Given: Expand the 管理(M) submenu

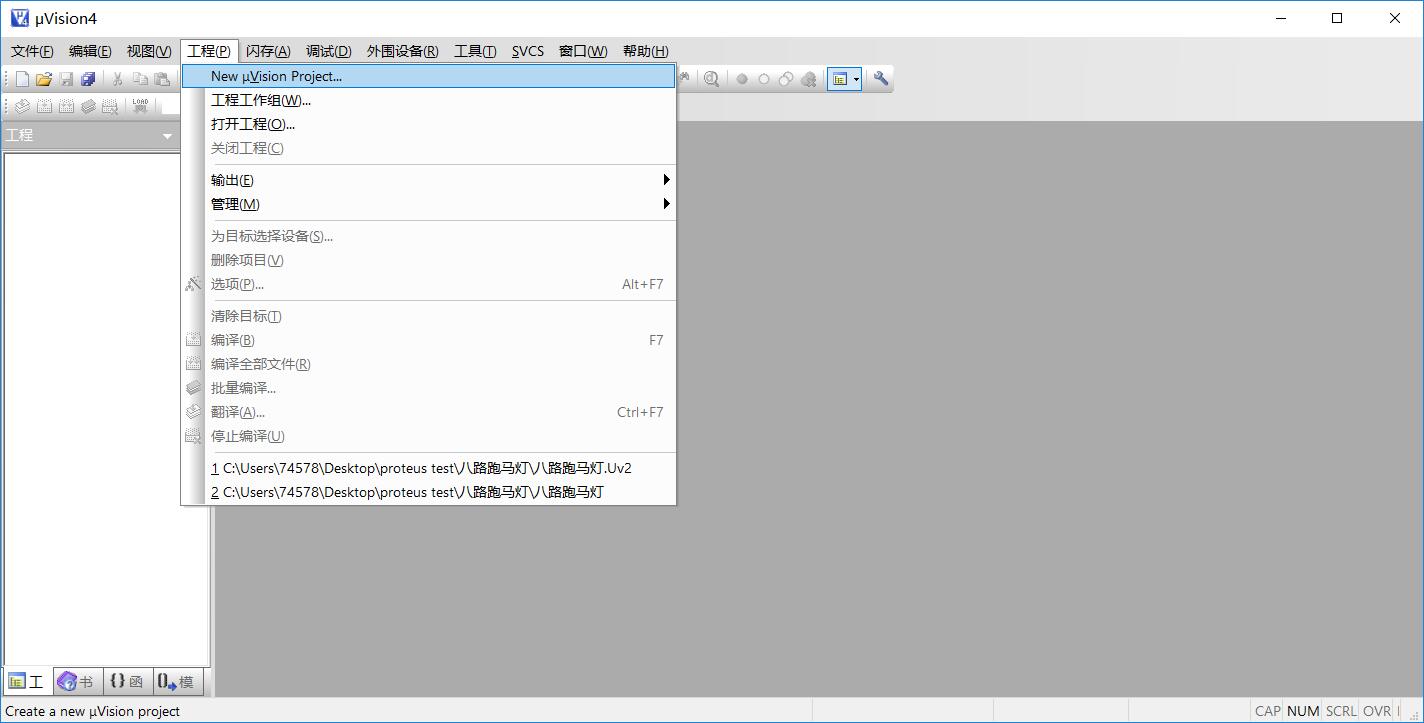Looking at the screenshot, I should 428,204.
